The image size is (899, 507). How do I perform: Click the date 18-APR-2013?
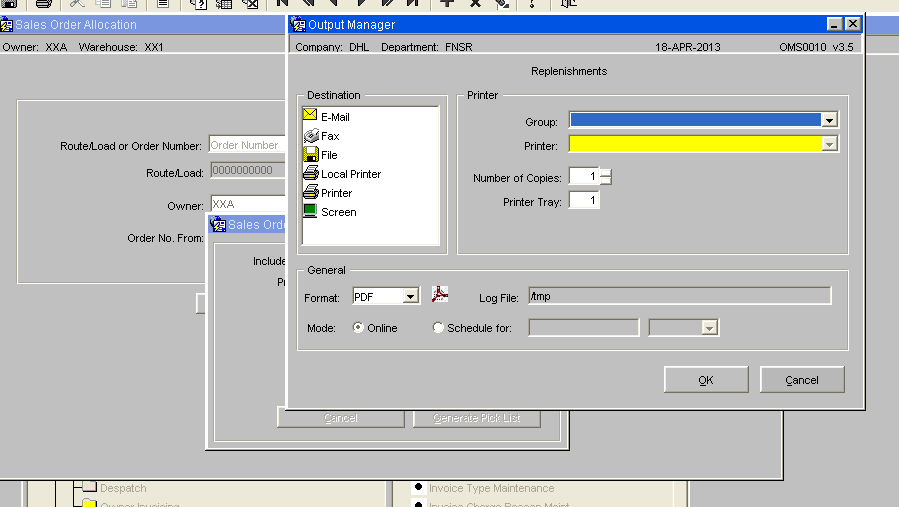click(687, 47)
